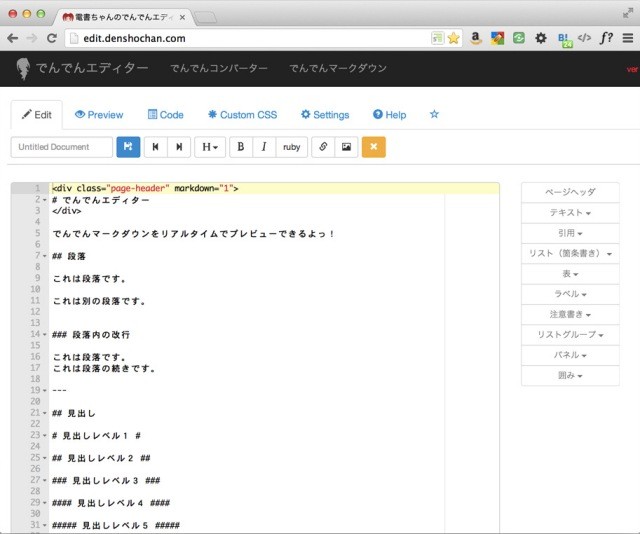Apply bold with the B button
The width and height of the screenshot is (640, 534).
coord(241,147)
